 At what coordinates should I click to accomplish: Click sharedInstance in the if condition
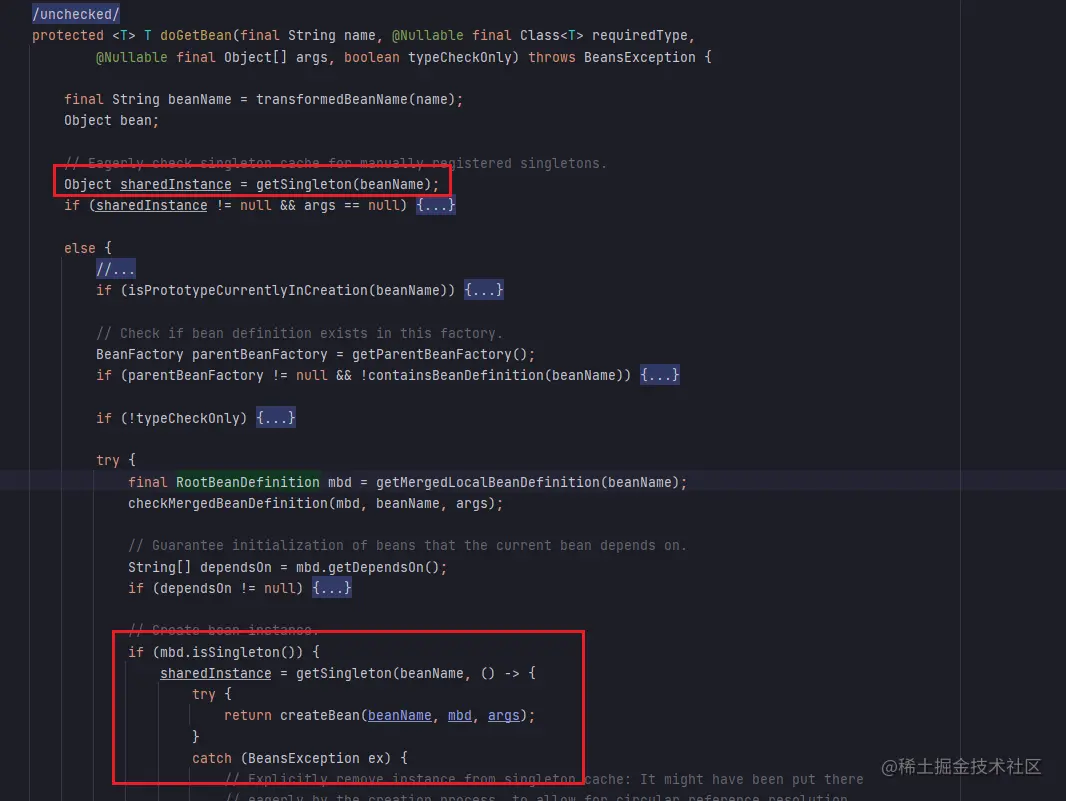(x=152, y=205)
